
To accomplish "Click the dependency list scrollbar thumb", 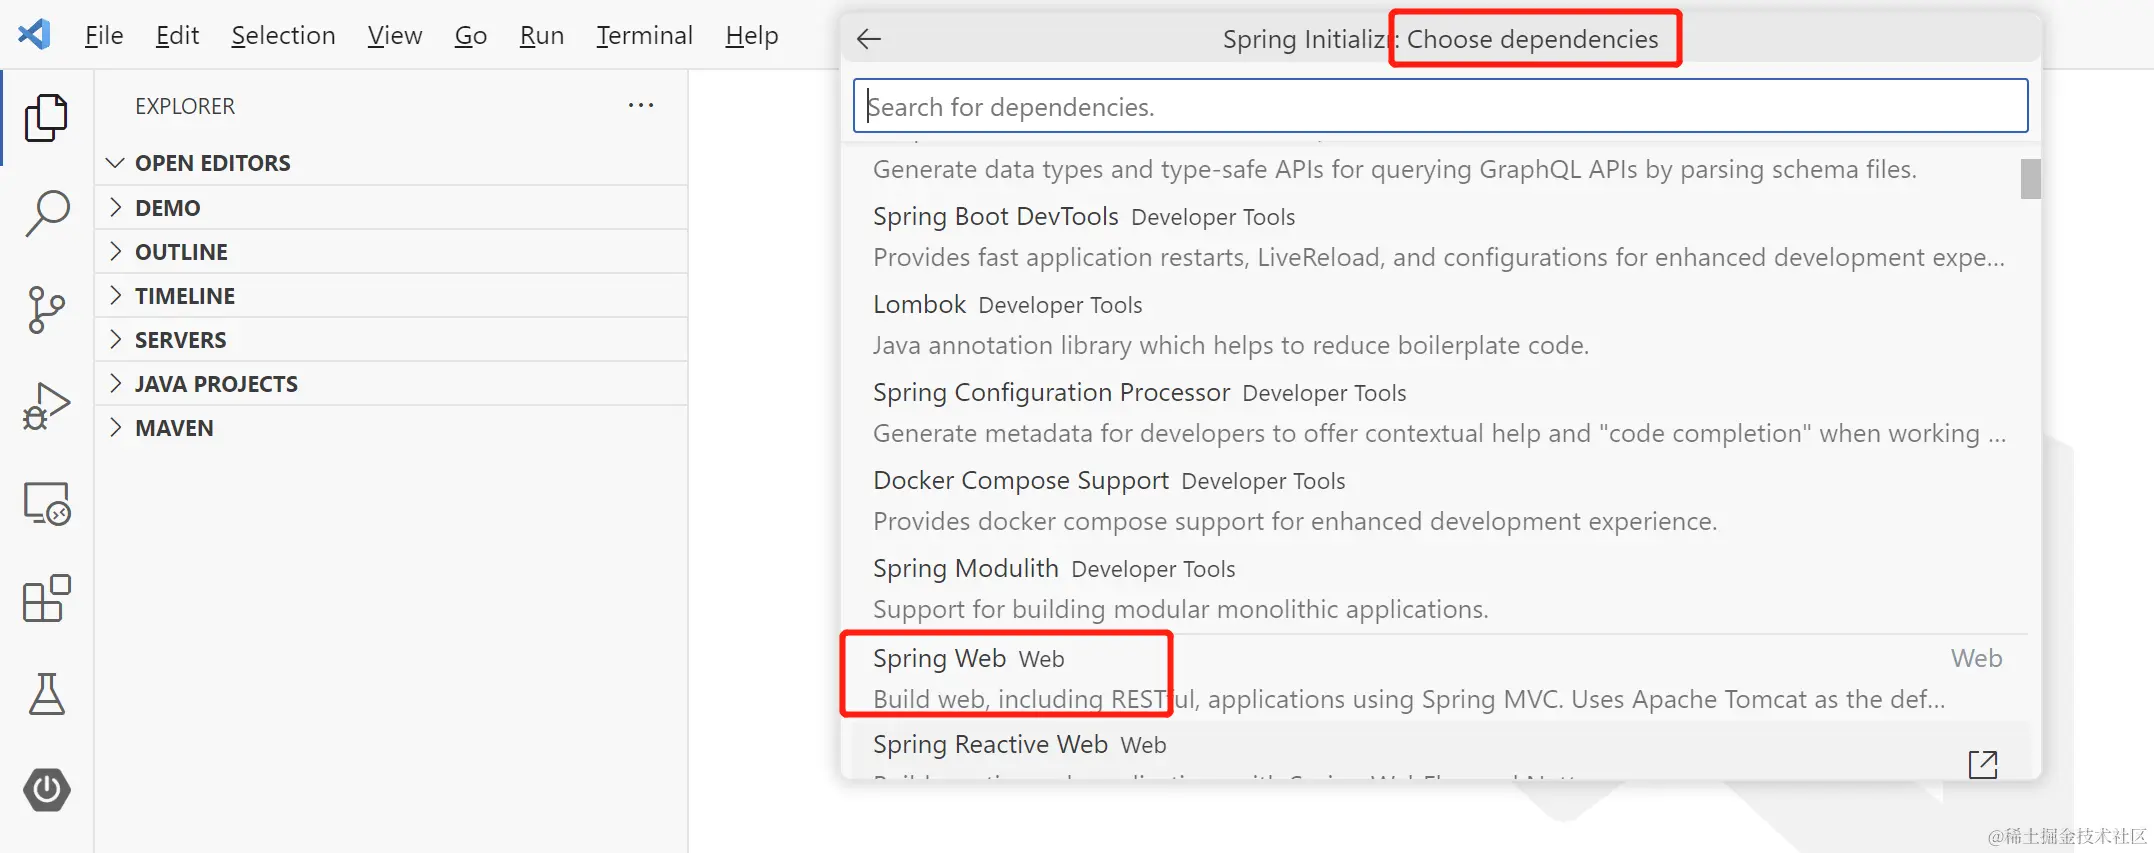I will pos(2030,179).
